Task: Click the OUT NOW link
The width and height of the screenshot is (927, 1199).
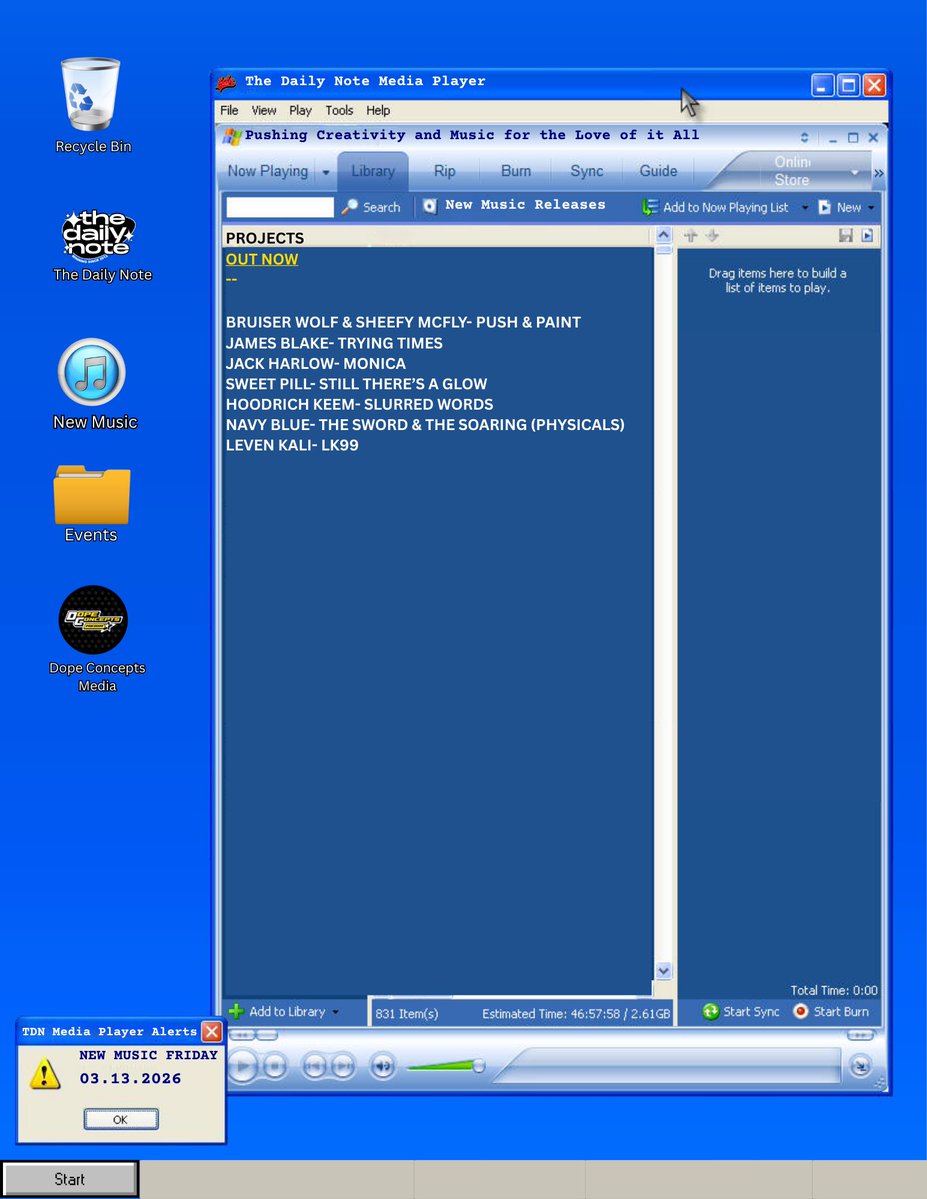Action: click(262, 259)
